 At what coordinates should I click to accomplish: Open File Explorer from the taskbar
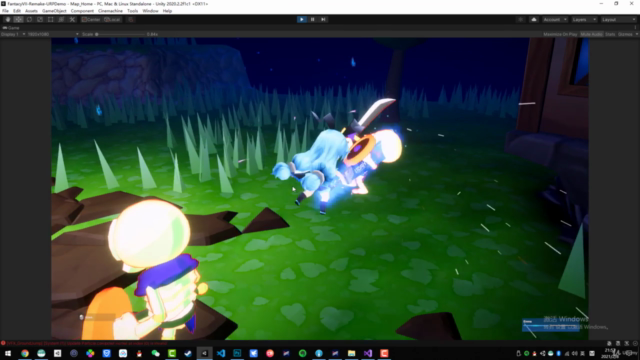click(351, 353)
